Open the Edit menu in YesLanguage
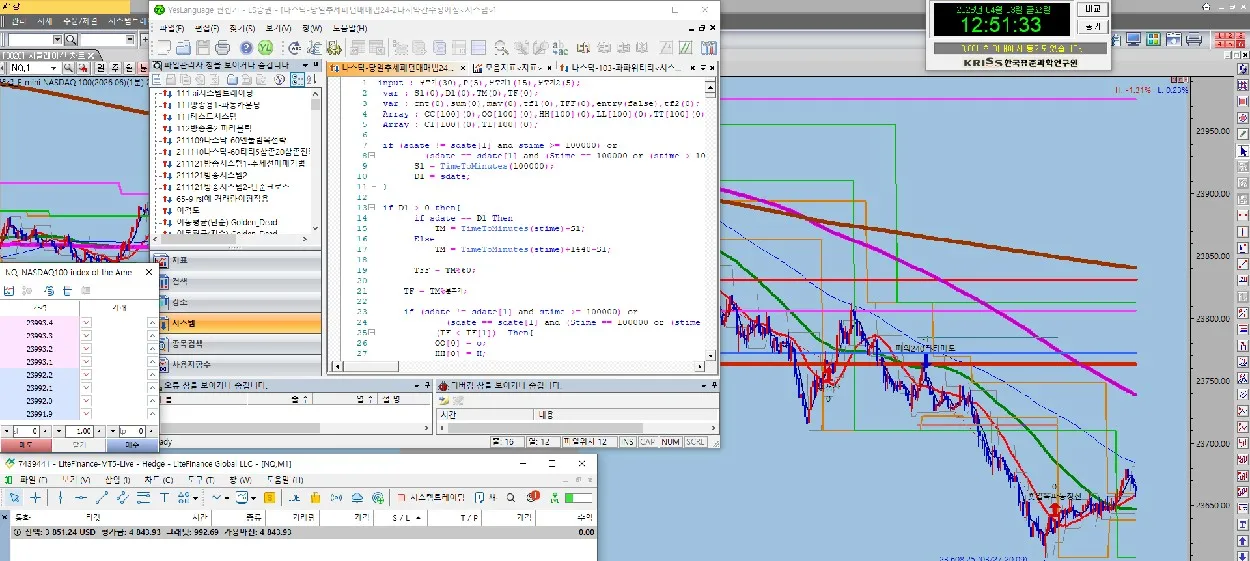The image size is (1250, 561). pyautogui.click(x=207, y=28)
